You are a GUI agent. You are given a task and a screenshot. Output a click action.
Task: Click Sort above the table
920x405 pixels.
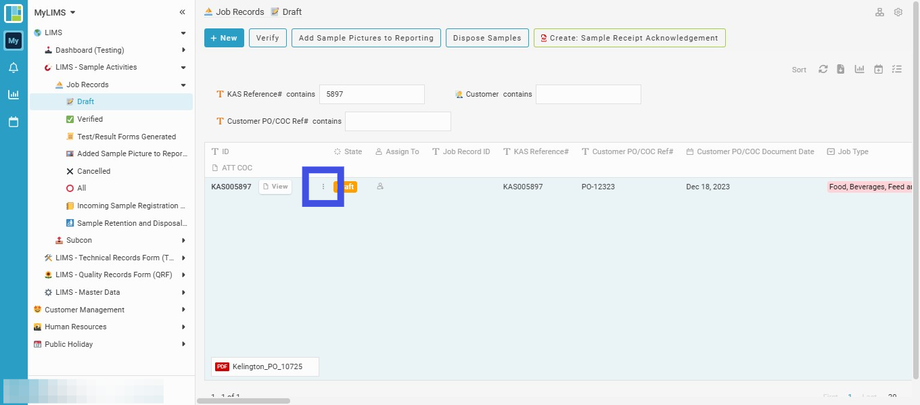799,70
